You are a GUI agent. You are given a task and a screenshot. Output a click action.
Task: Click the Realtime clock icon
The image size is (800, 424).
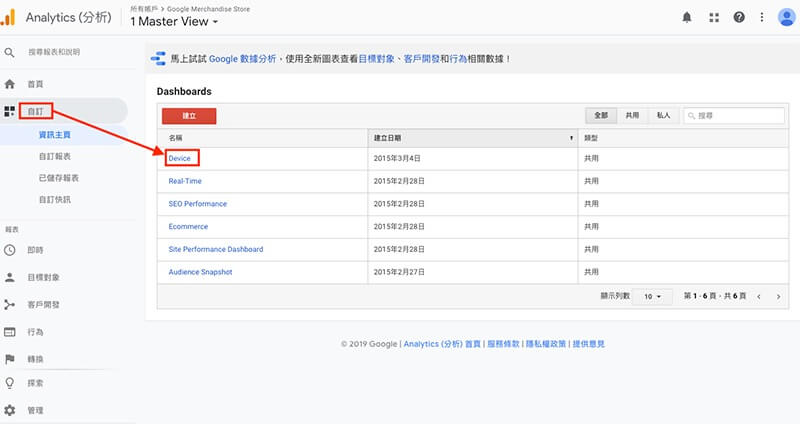coord(9,250)
